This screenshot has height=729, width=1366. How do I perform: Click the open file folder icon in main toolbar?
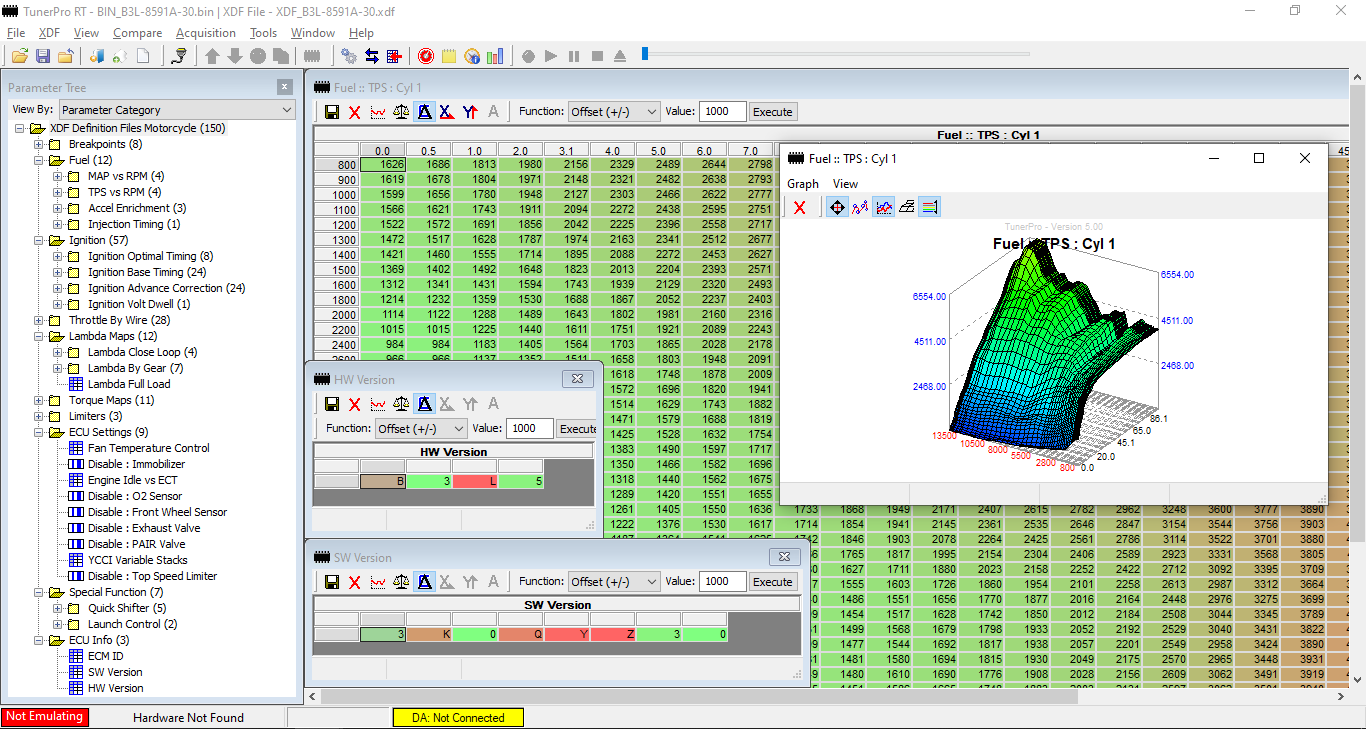click(20, 56)
